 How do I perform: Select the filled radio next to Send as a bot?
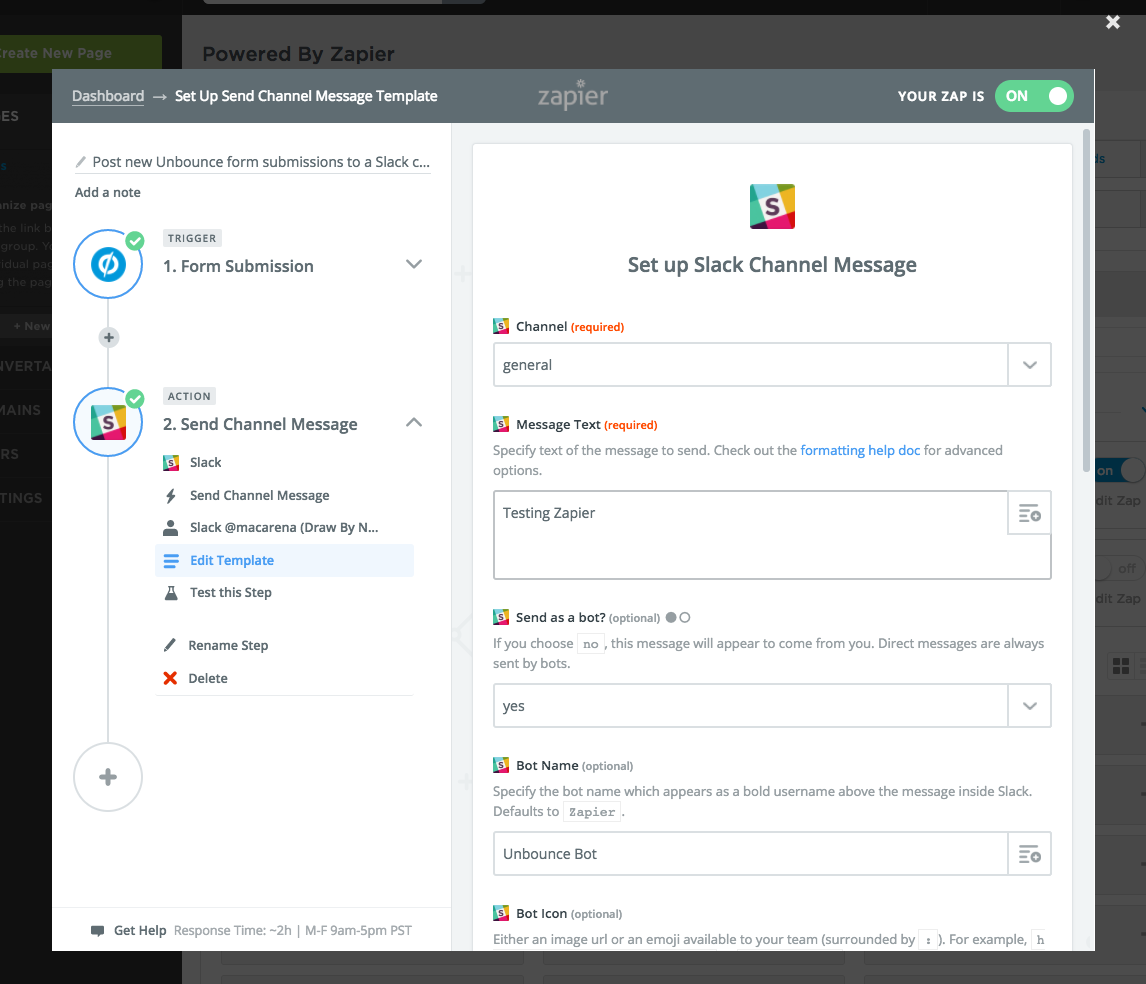coord(671,618)
